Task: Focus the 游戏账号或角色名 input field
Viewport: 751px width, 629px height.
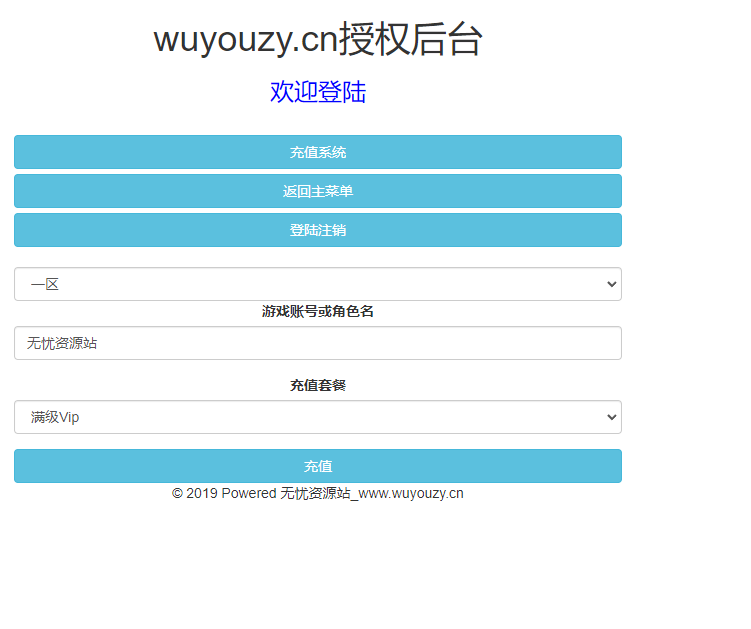Action: click(x=318, y=343)
